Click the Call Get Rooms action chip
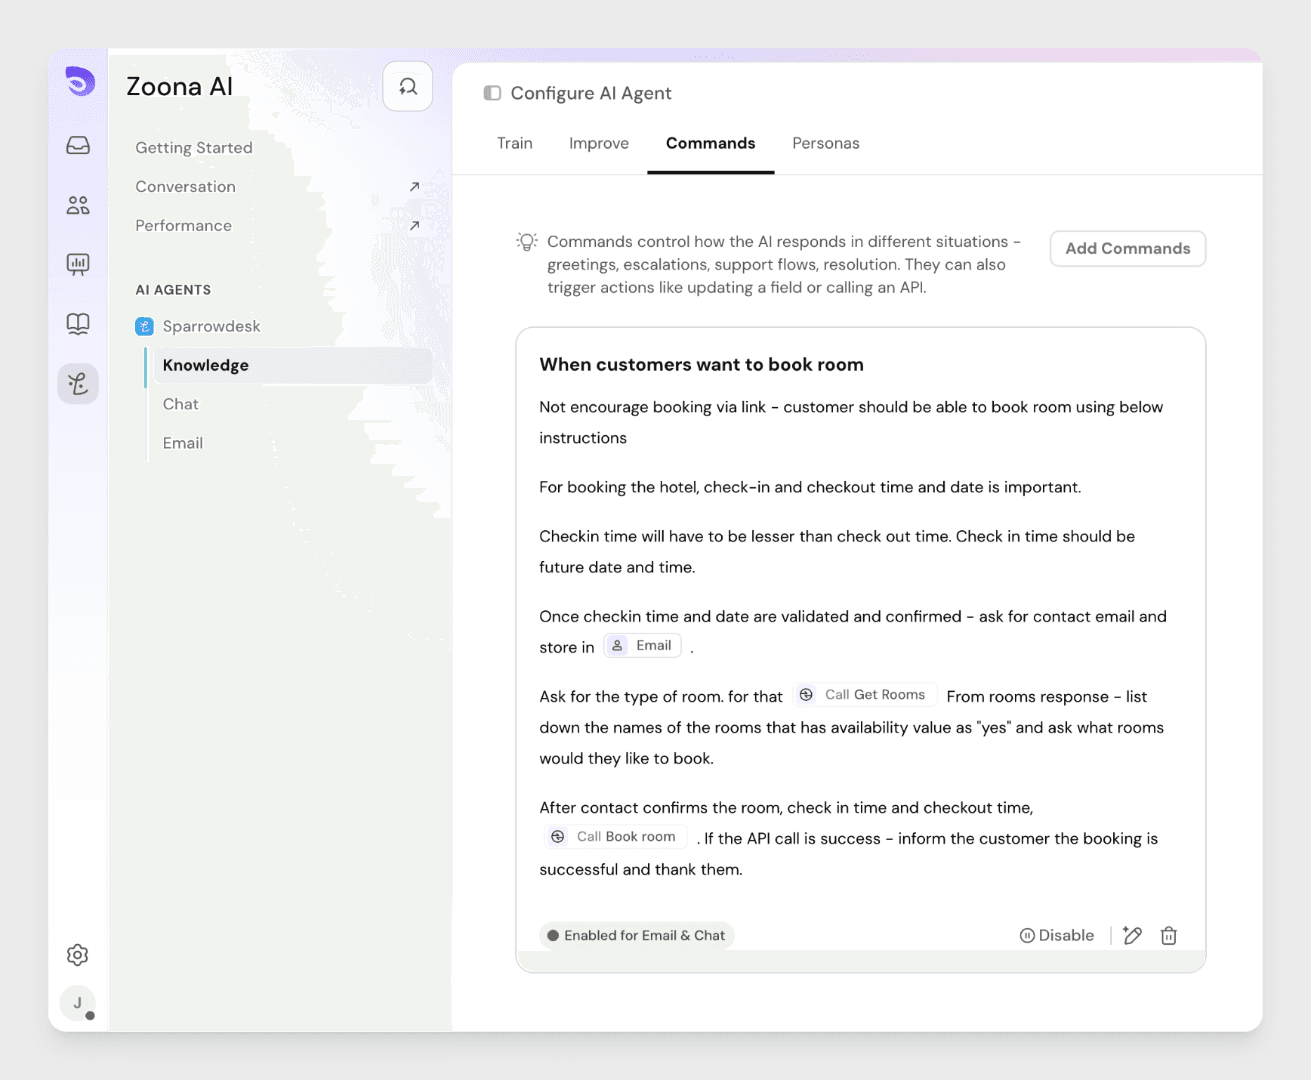Image resolution: width=1311 pixels, height=1080 pixels. [865, 695]
